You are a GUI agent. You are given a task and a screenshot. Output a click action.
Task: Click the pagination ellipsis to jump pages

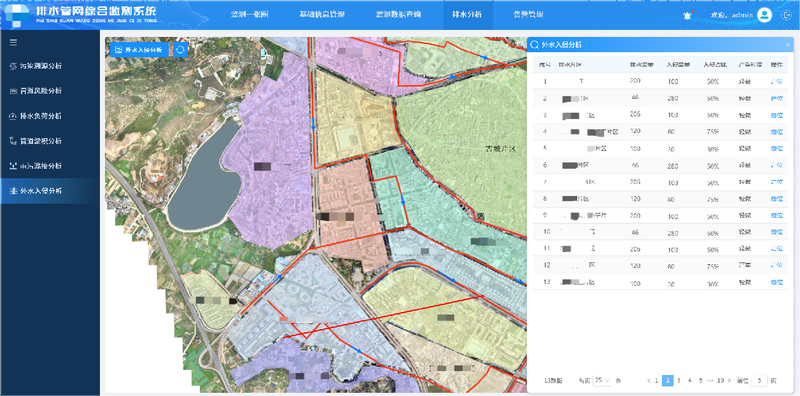710,380
